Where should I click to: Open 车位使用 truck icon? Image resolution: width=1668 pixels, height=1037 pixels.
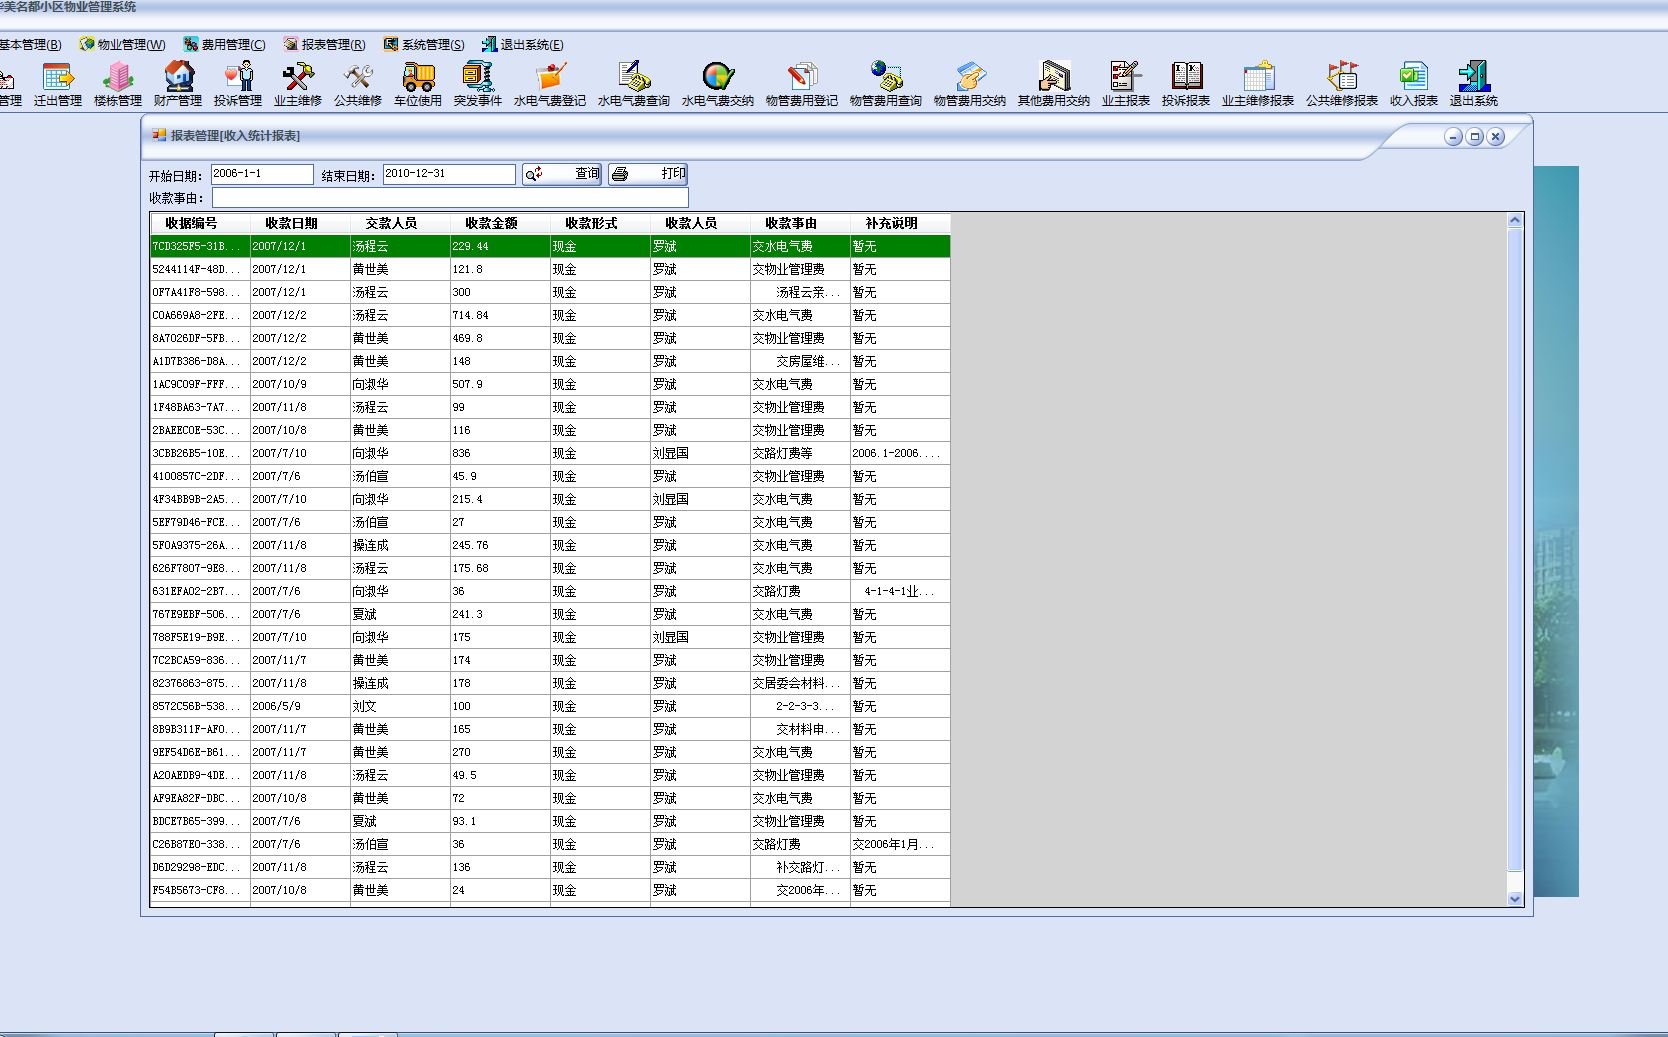418,84
